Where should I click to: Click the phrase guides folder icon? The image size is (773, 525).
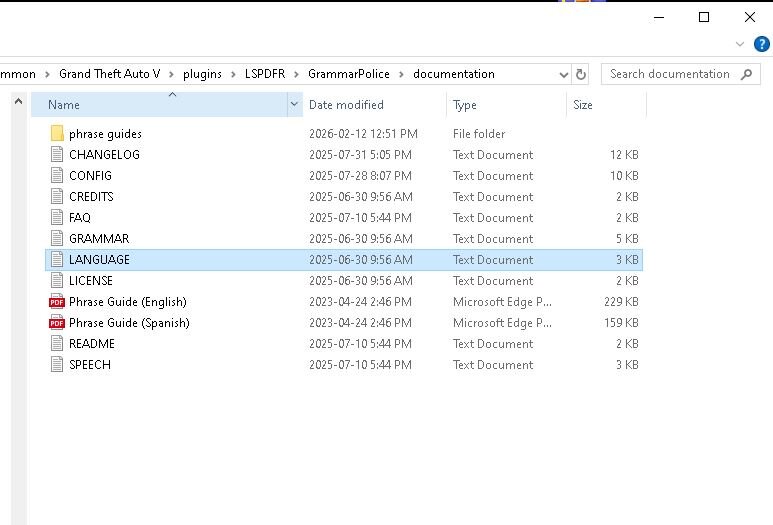pos(57,134)
